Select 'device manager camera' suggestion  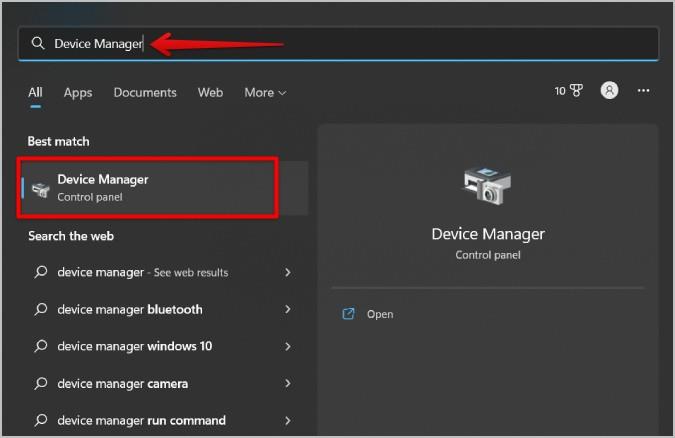163,383
